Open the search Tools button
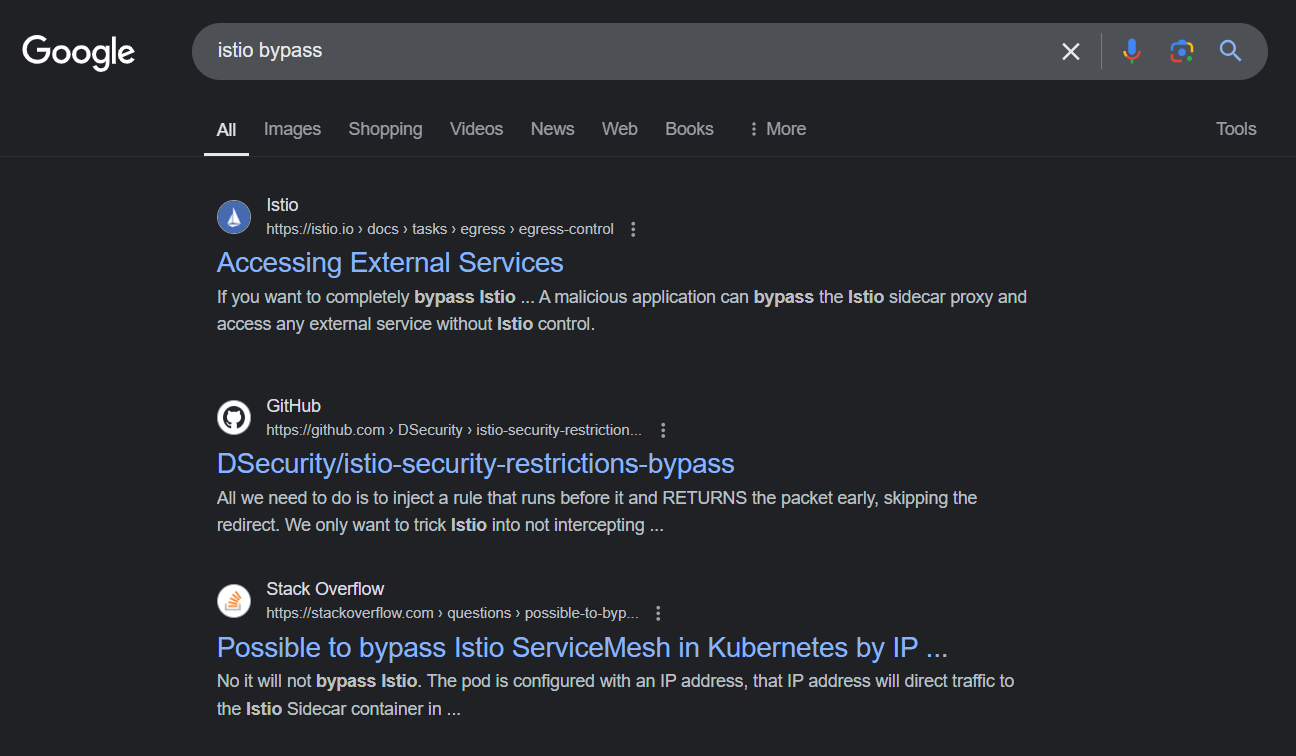The height and width of the screenshot is (756, 1296). pyautogui.click(x=1236, y=129)
